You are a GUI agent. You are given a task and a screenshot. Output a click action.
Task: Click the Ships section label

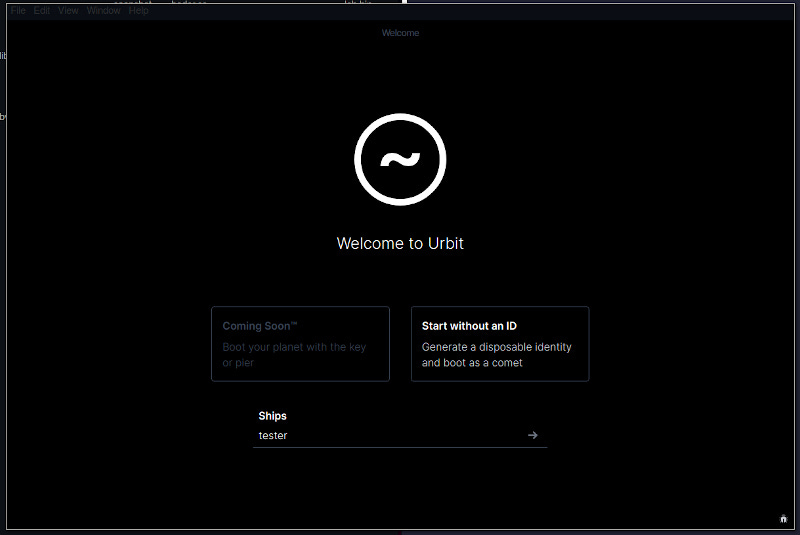click(272, 416)
